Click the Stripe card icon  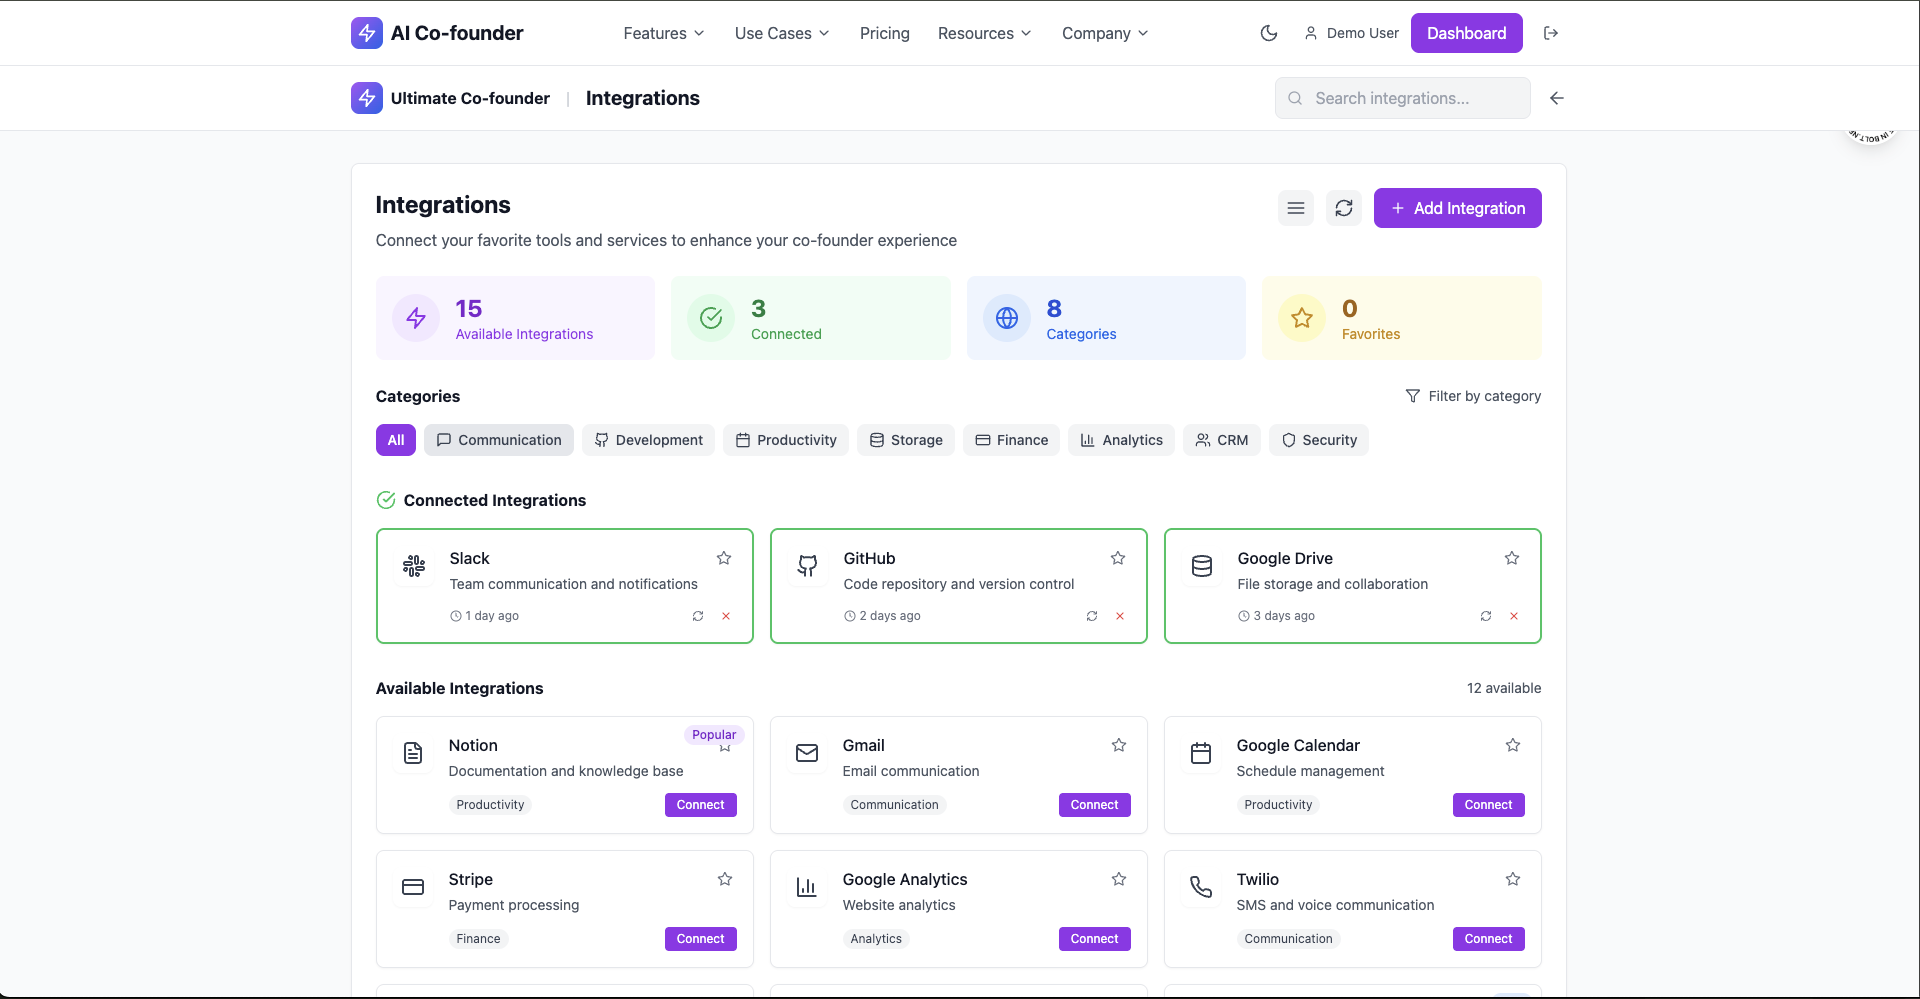(x=413, y=887)
